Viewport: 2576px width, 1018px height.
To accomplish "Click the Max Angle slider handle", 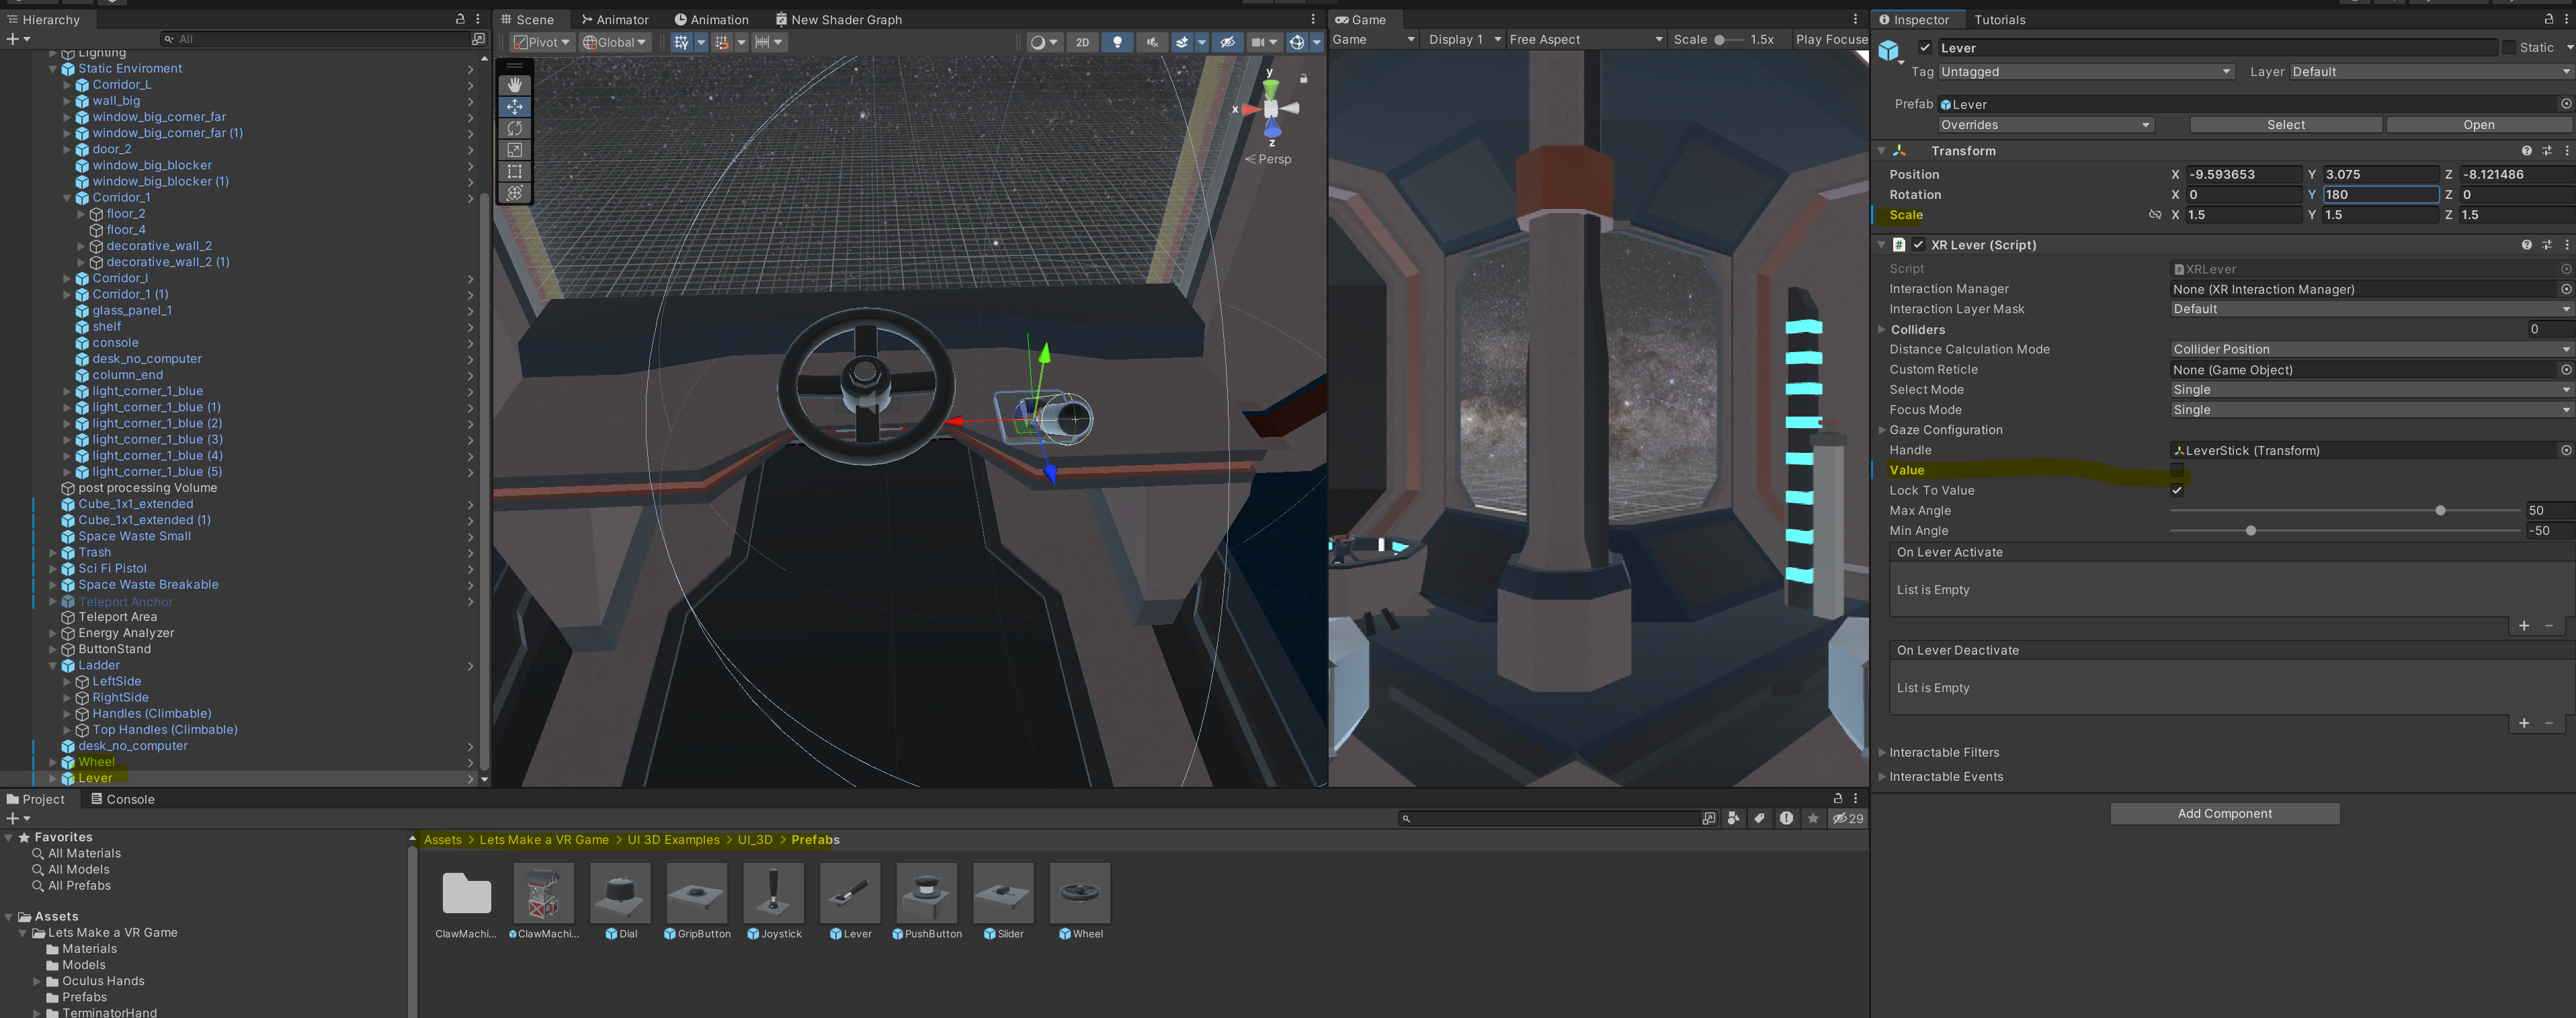I will pyautogui.click(x=2440, y=510).
